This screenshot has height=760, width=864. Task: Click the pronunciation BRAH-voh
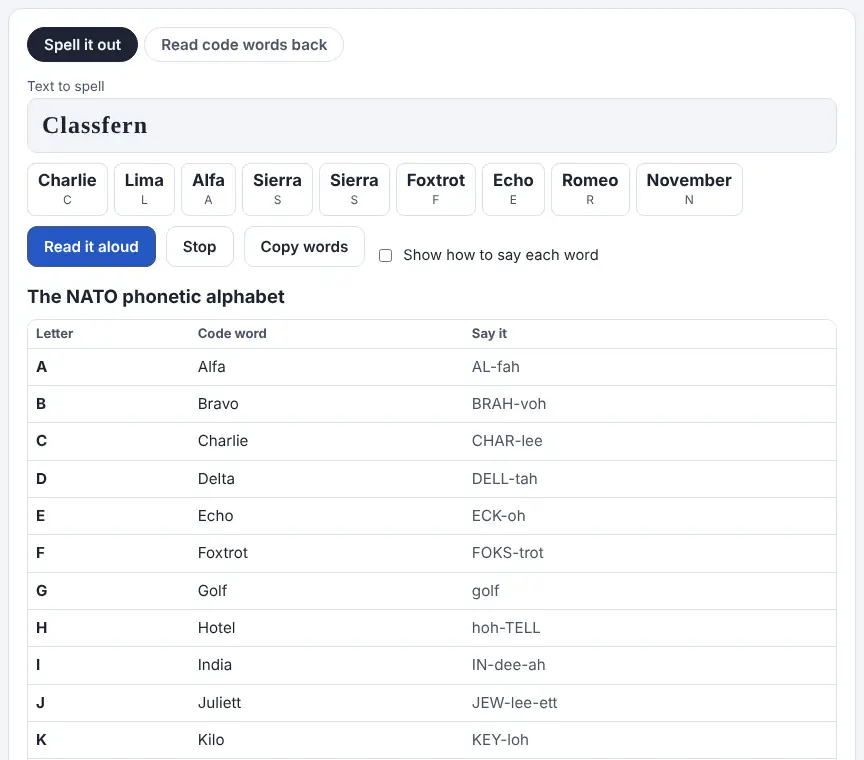tap(509, 404)
